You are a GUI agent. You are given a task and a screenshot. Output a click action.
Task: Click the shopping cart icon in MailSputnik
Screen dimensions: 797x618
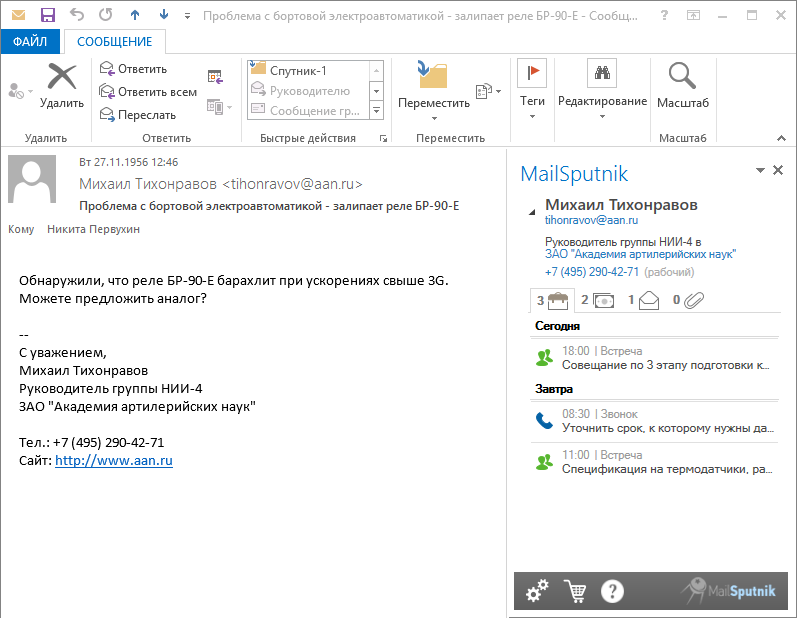(575, 591)
